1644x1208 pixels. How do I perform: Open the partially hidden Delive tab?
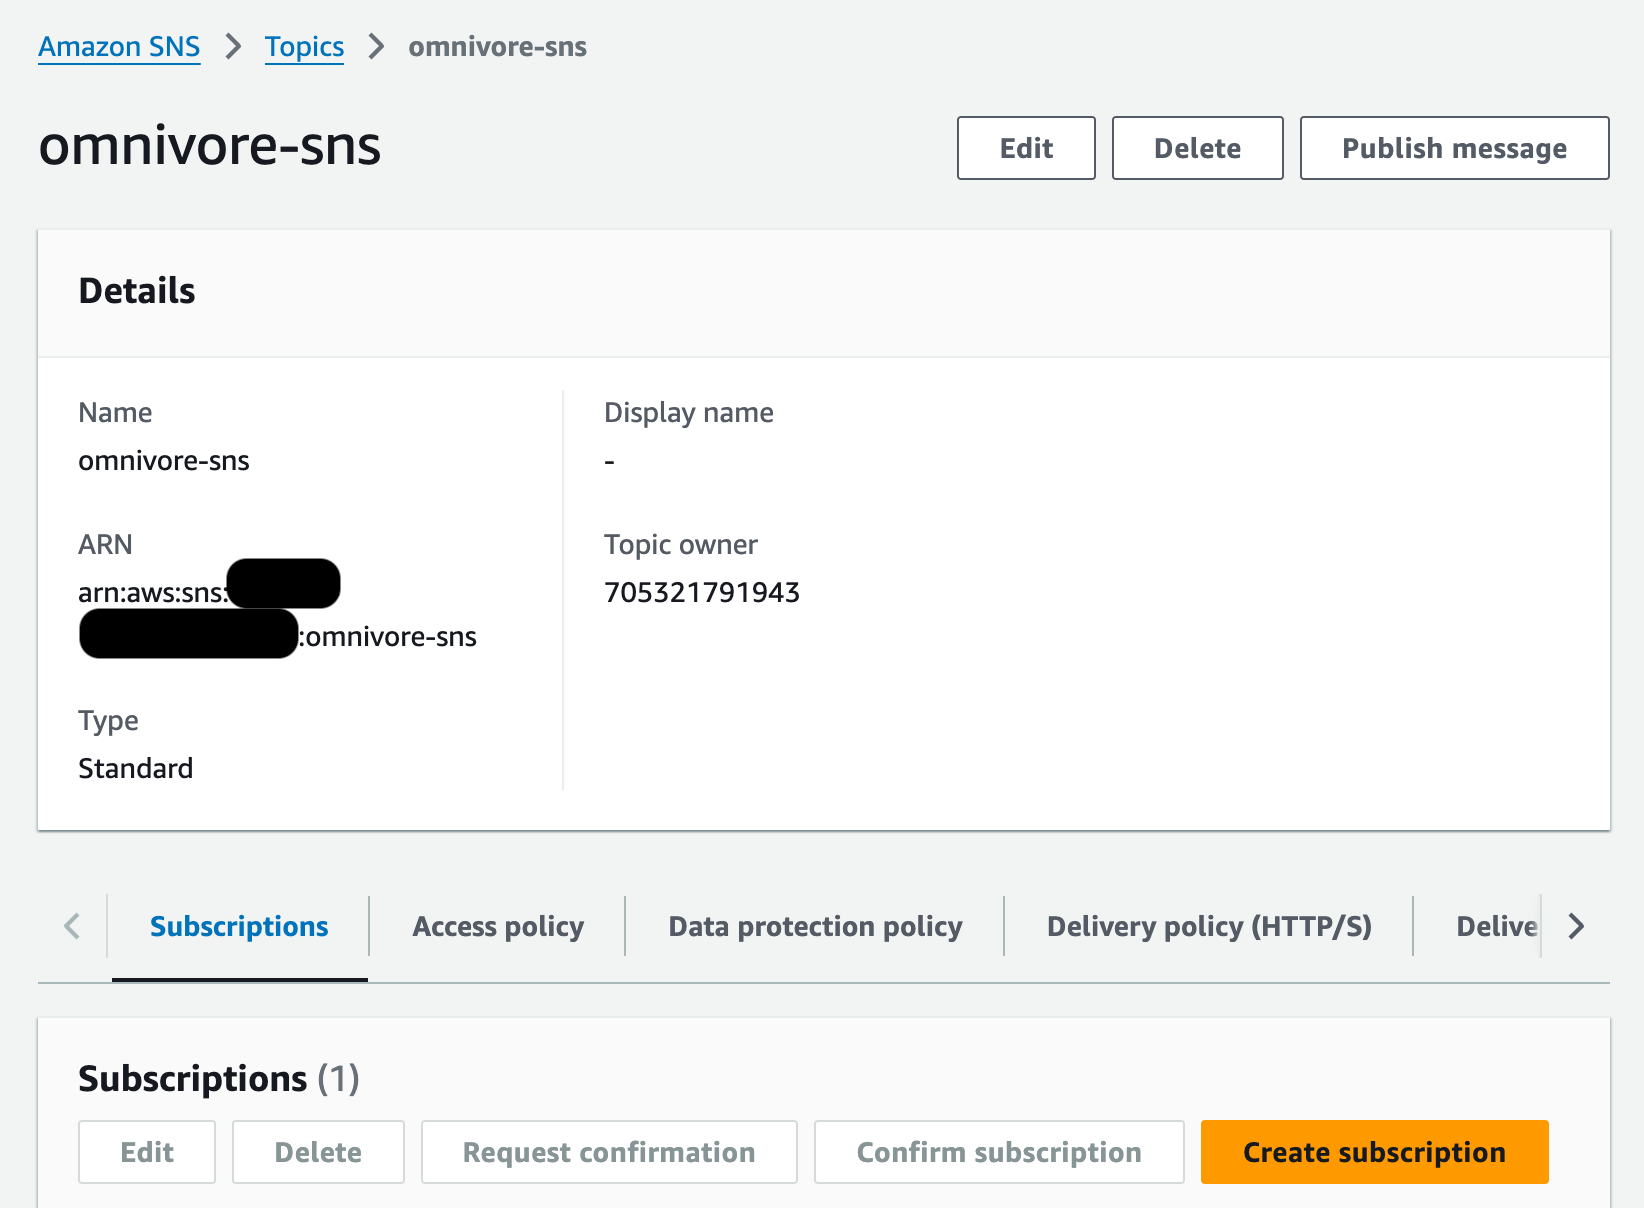pos(1495,926)
